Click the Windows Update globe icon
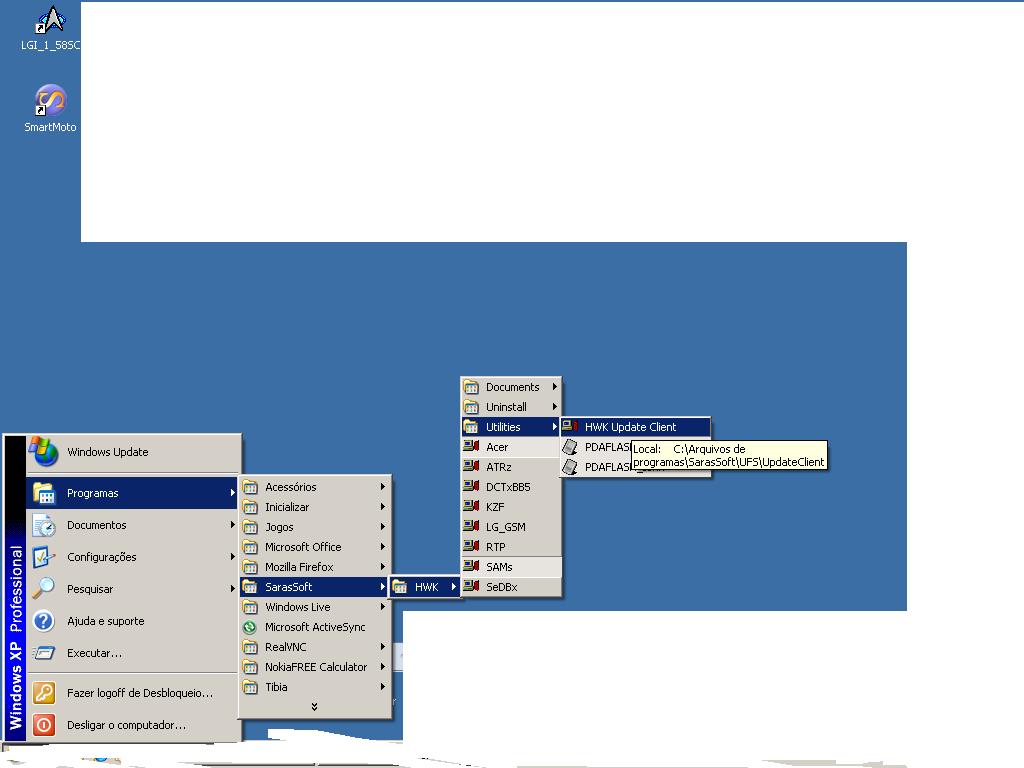 tap(44, 451)
